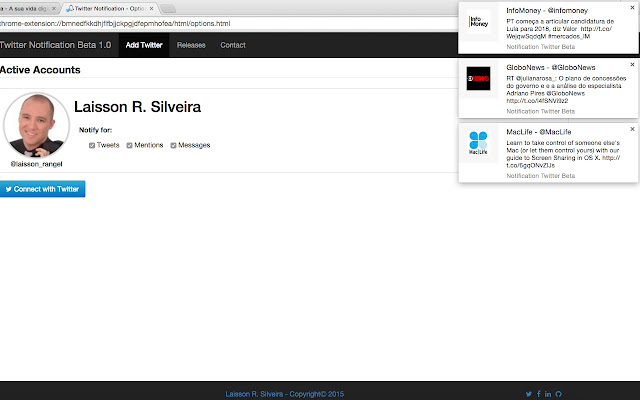This screenshot has height=400, width=640.
Task: Toggle the Mentions notification checkbox
Action: [129, 145]
